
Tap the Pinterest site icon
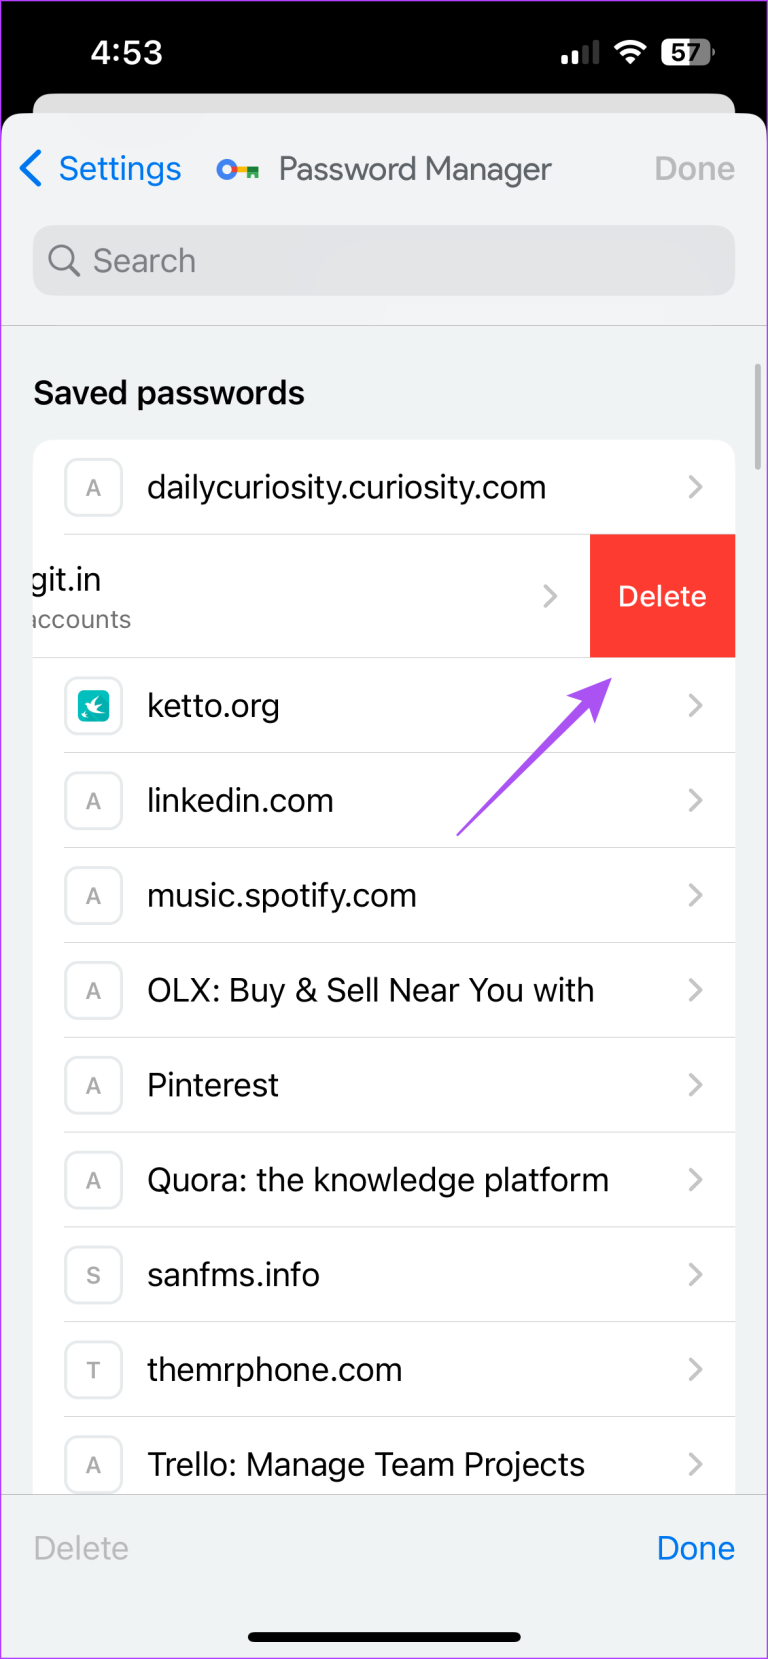(93, 1085)
